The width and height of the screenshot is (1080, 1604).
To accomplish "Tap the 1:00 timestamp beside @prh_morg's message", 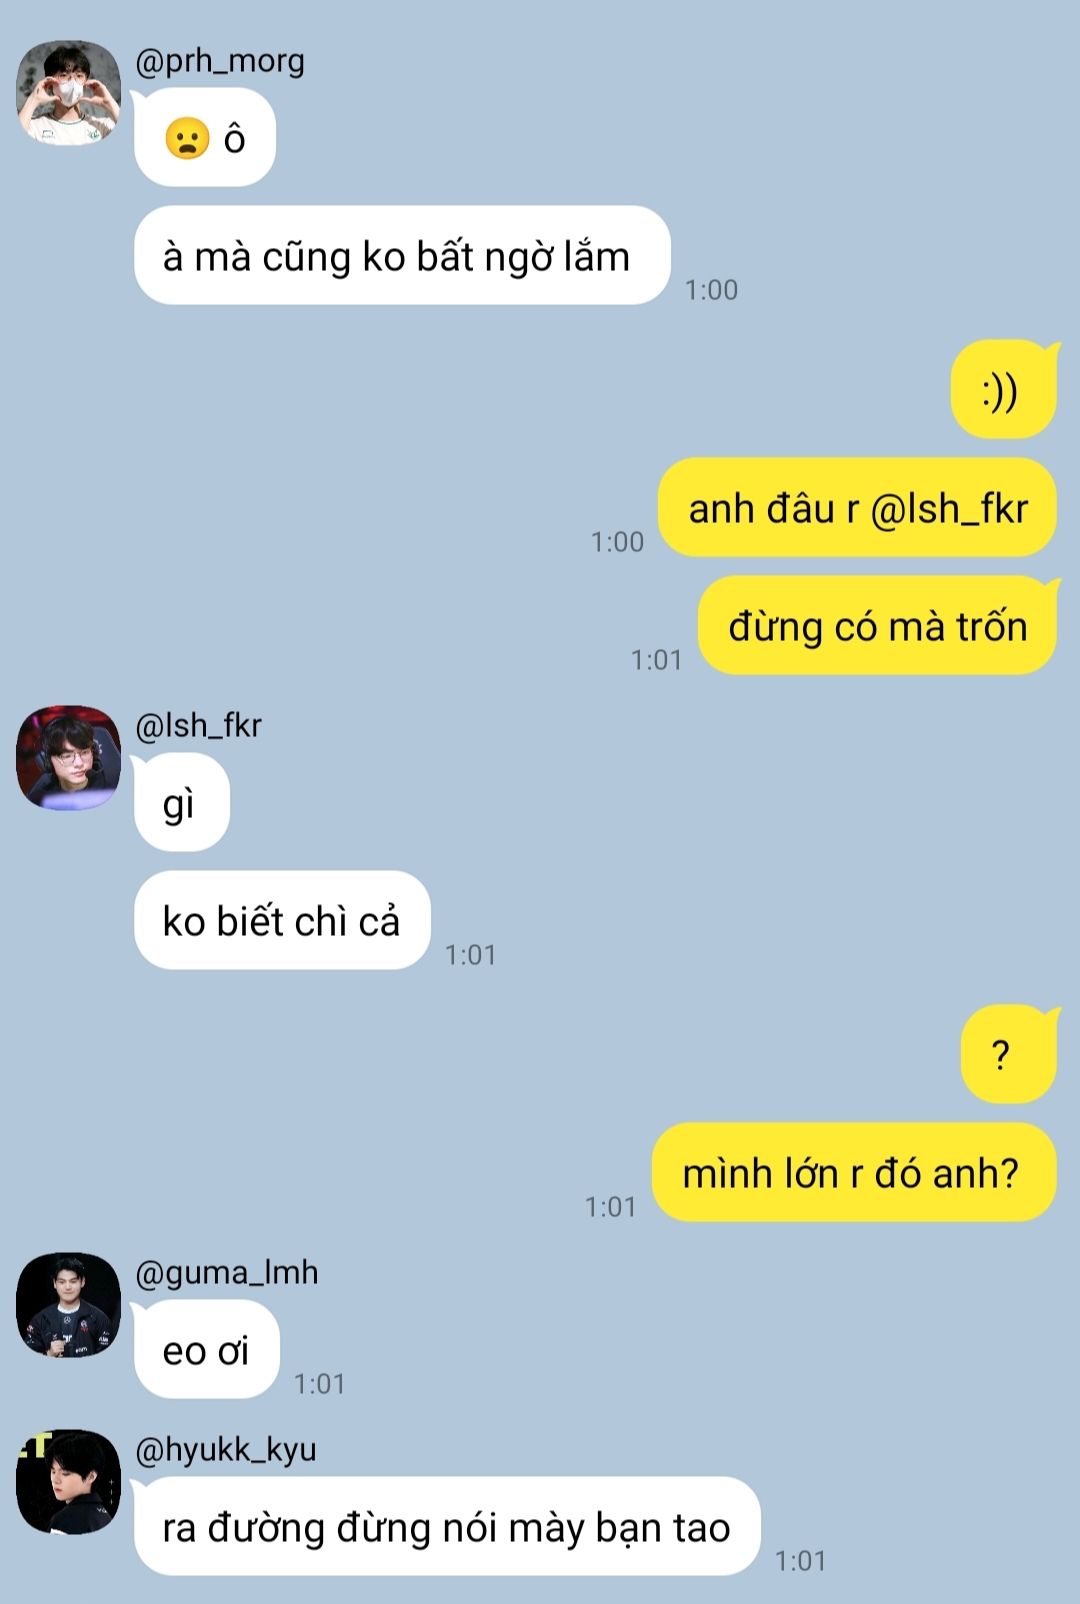I will 711,290.
